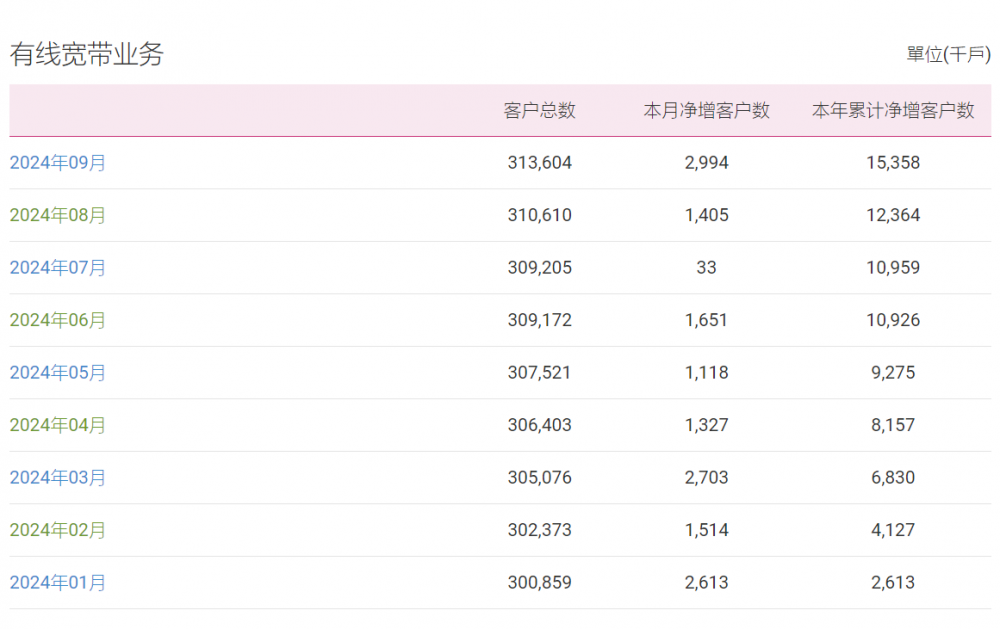Open the 2024年08月 link
The width and height of the screenshot is (1000, 629).
pyautogui.click(x=57, y=215)
